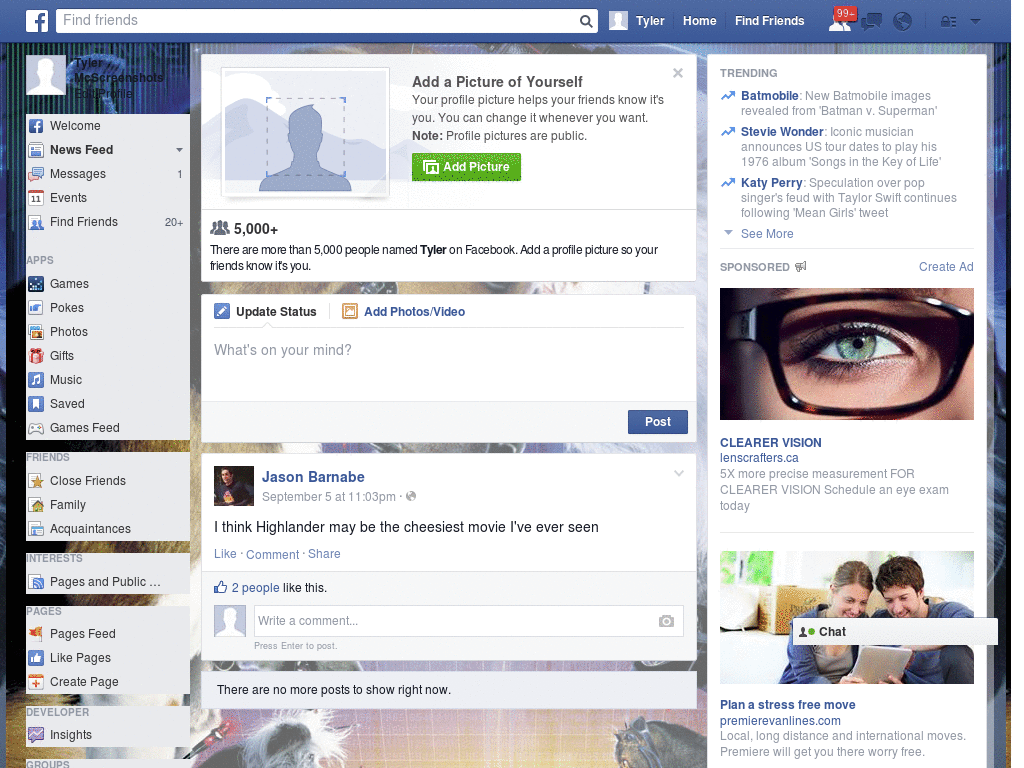Open Tyler profile in top bar
1024x768 pixels.
[x=637, y=21]
